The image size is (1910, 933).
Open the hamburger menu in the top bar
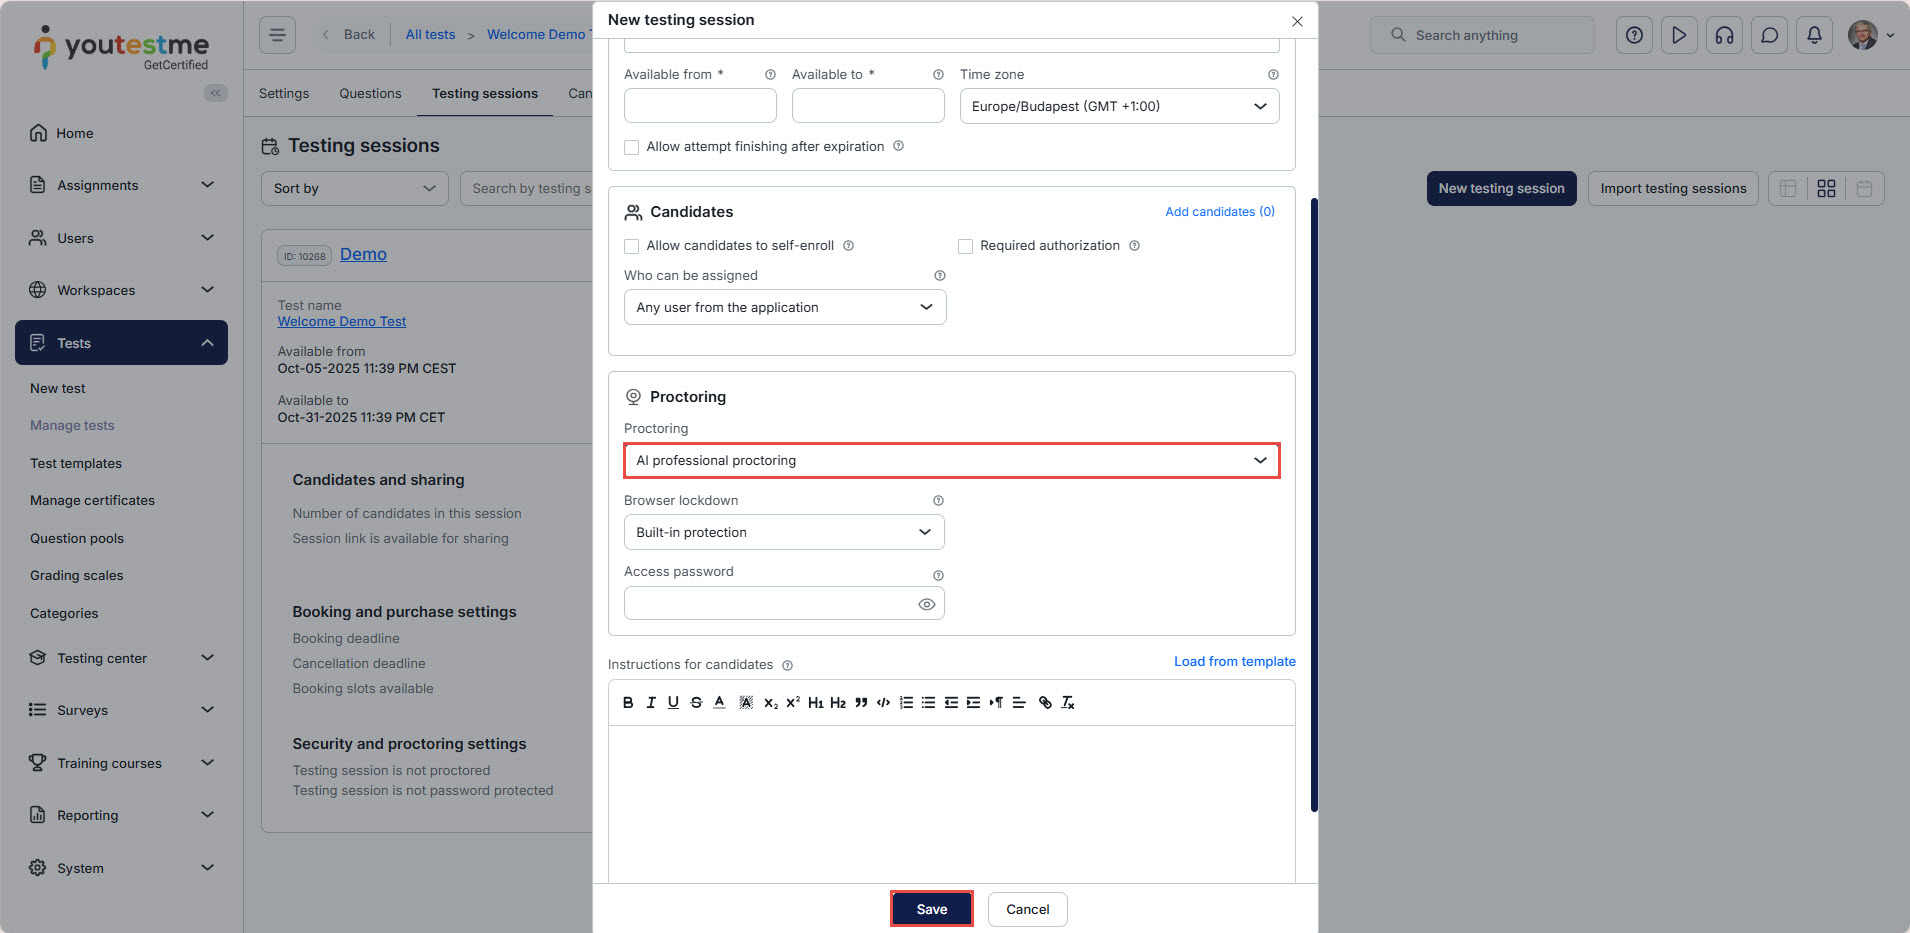pyautogui.click(x=277, y=35)
